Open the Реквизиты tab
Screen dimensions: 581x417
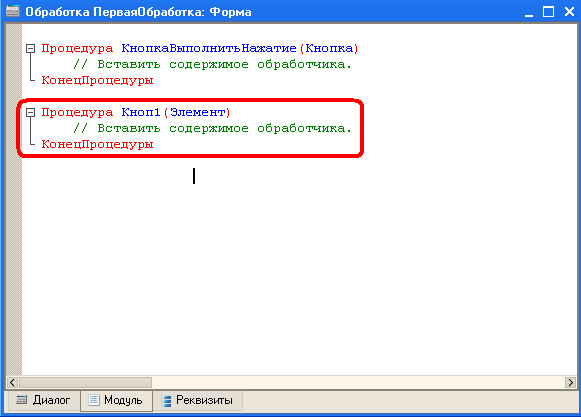click(x=198, y=400)
